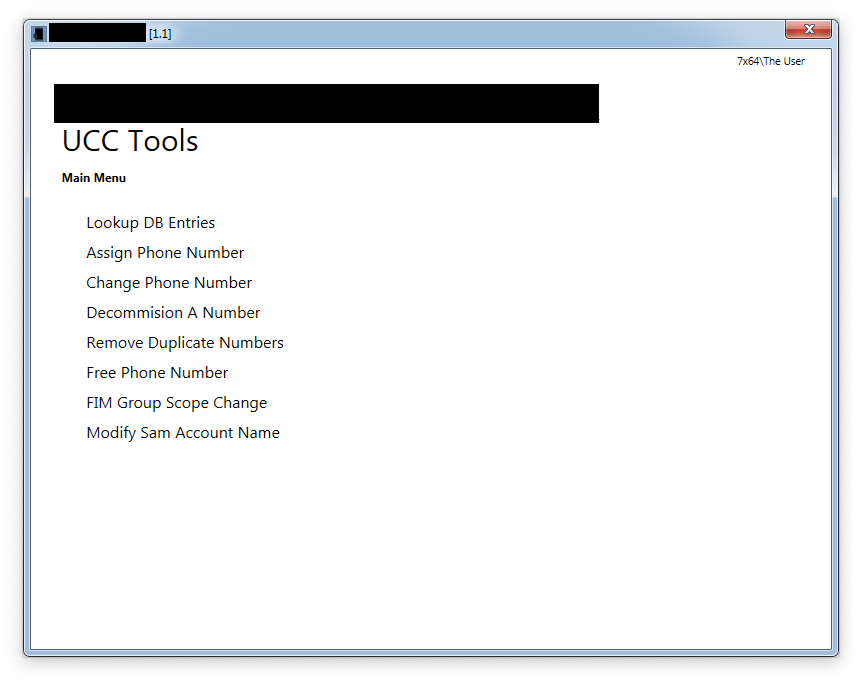Click the black banner above UCC Tools
The width and height of the screenshot is (862, 684).
click(326, 103)
